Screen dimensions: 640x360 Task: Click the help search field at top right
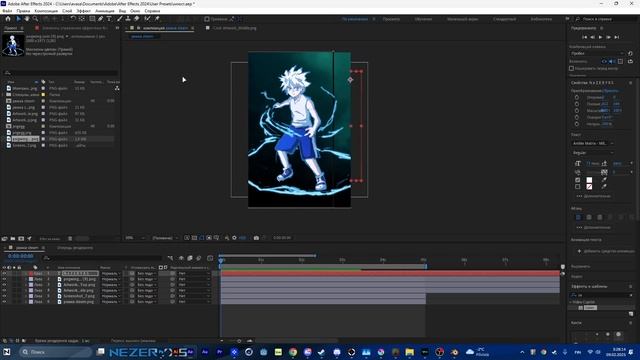coord(605,19)
